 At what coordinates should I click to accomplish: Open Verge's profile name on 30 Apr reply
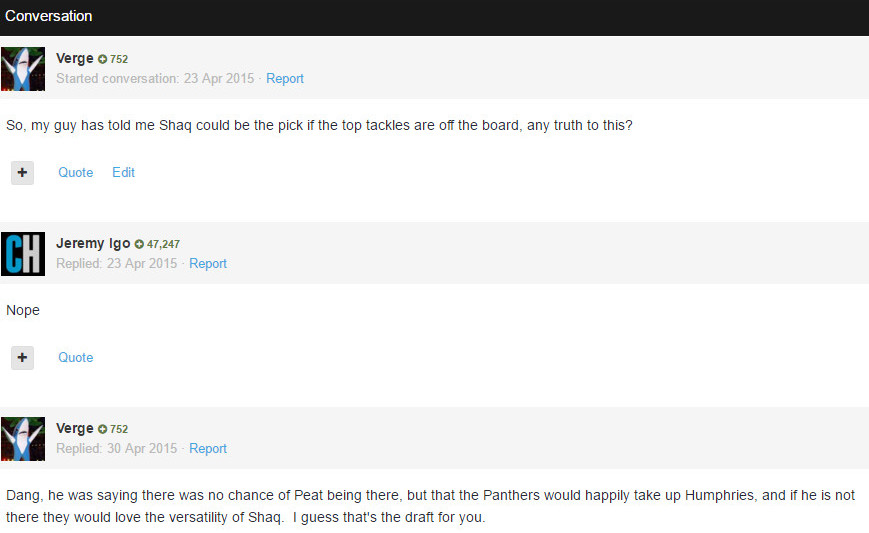(74, 428)
